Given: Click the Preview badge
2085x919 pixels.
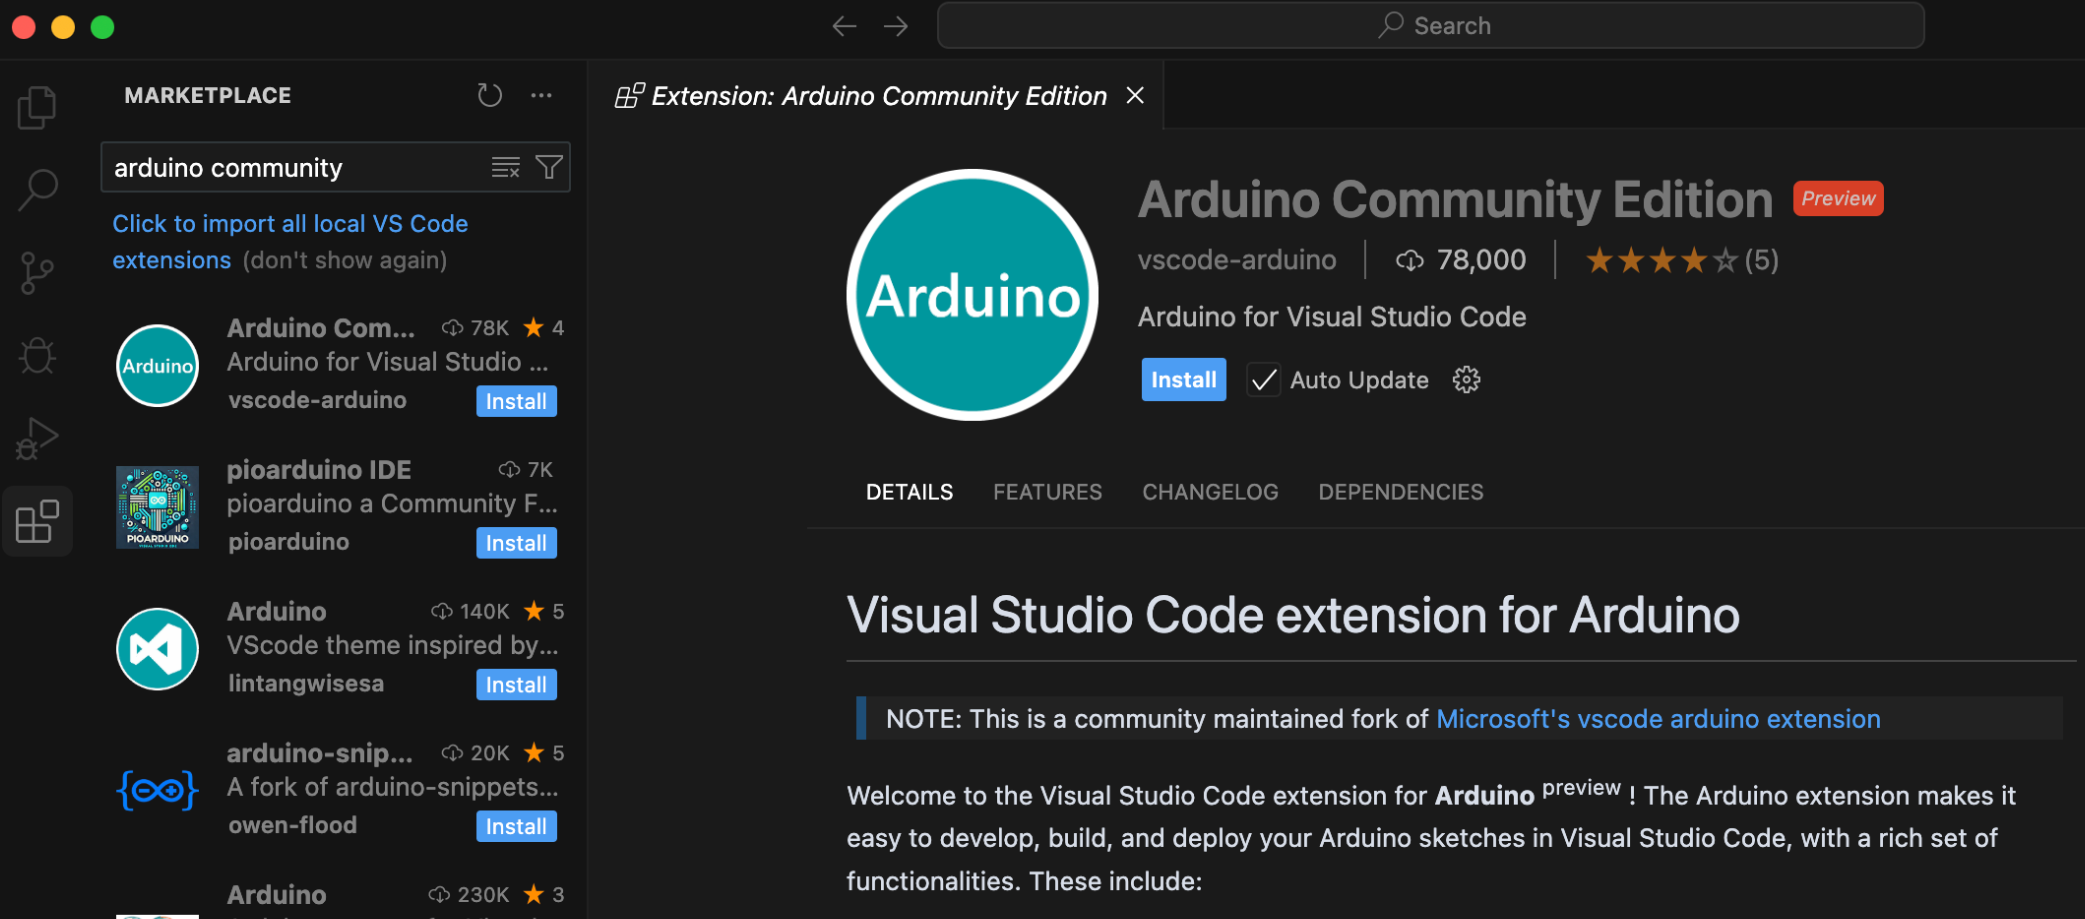Looking at the screenshot, I should click(1838, 198).
